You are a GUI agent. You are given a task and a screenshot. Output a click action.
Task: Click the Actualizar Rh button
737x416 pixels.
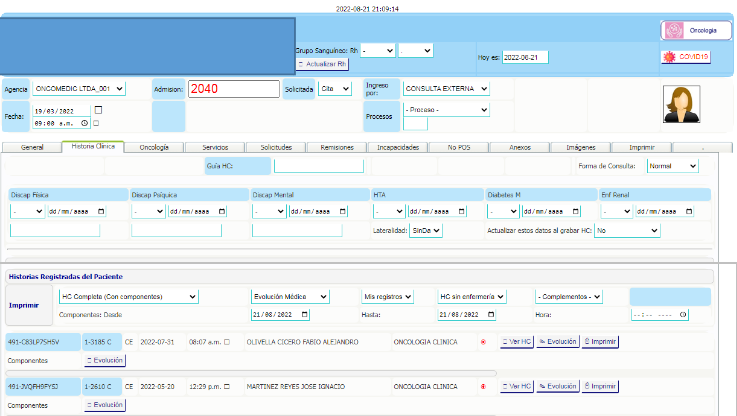coord(322,63)
